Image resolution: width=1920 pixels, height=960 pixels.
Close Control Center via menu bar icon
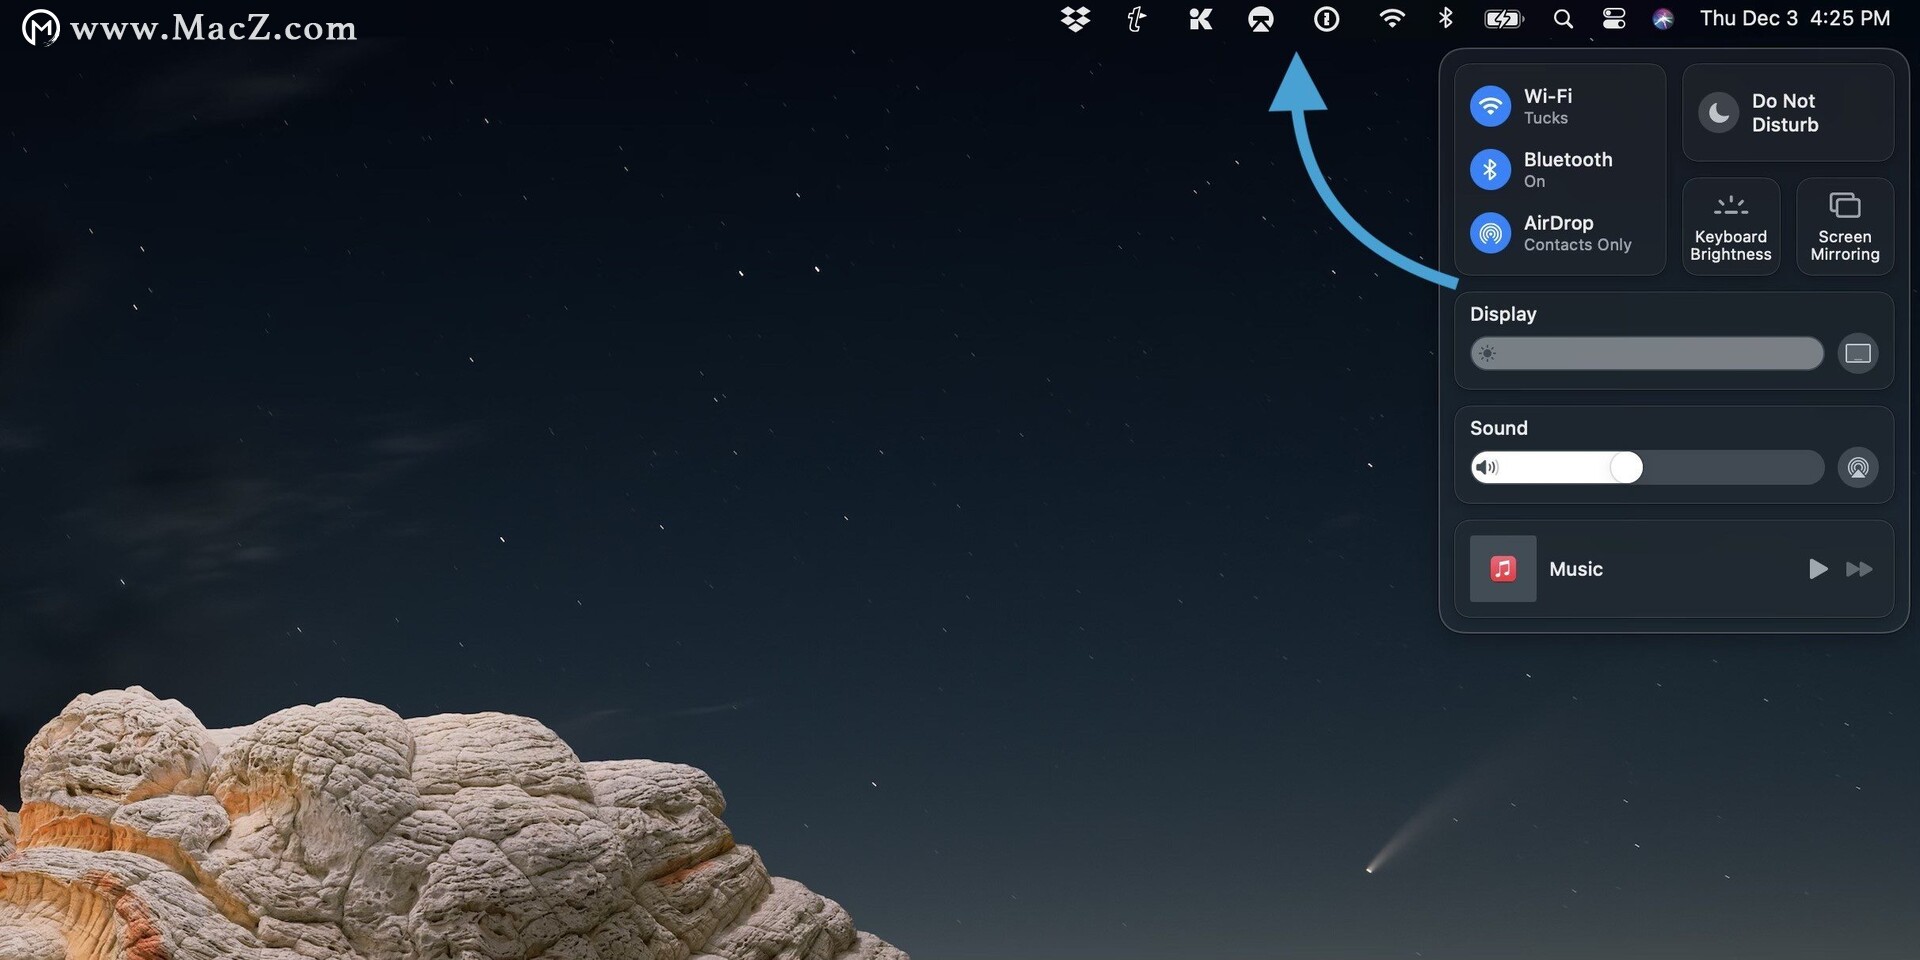[x=1614, y=19]
